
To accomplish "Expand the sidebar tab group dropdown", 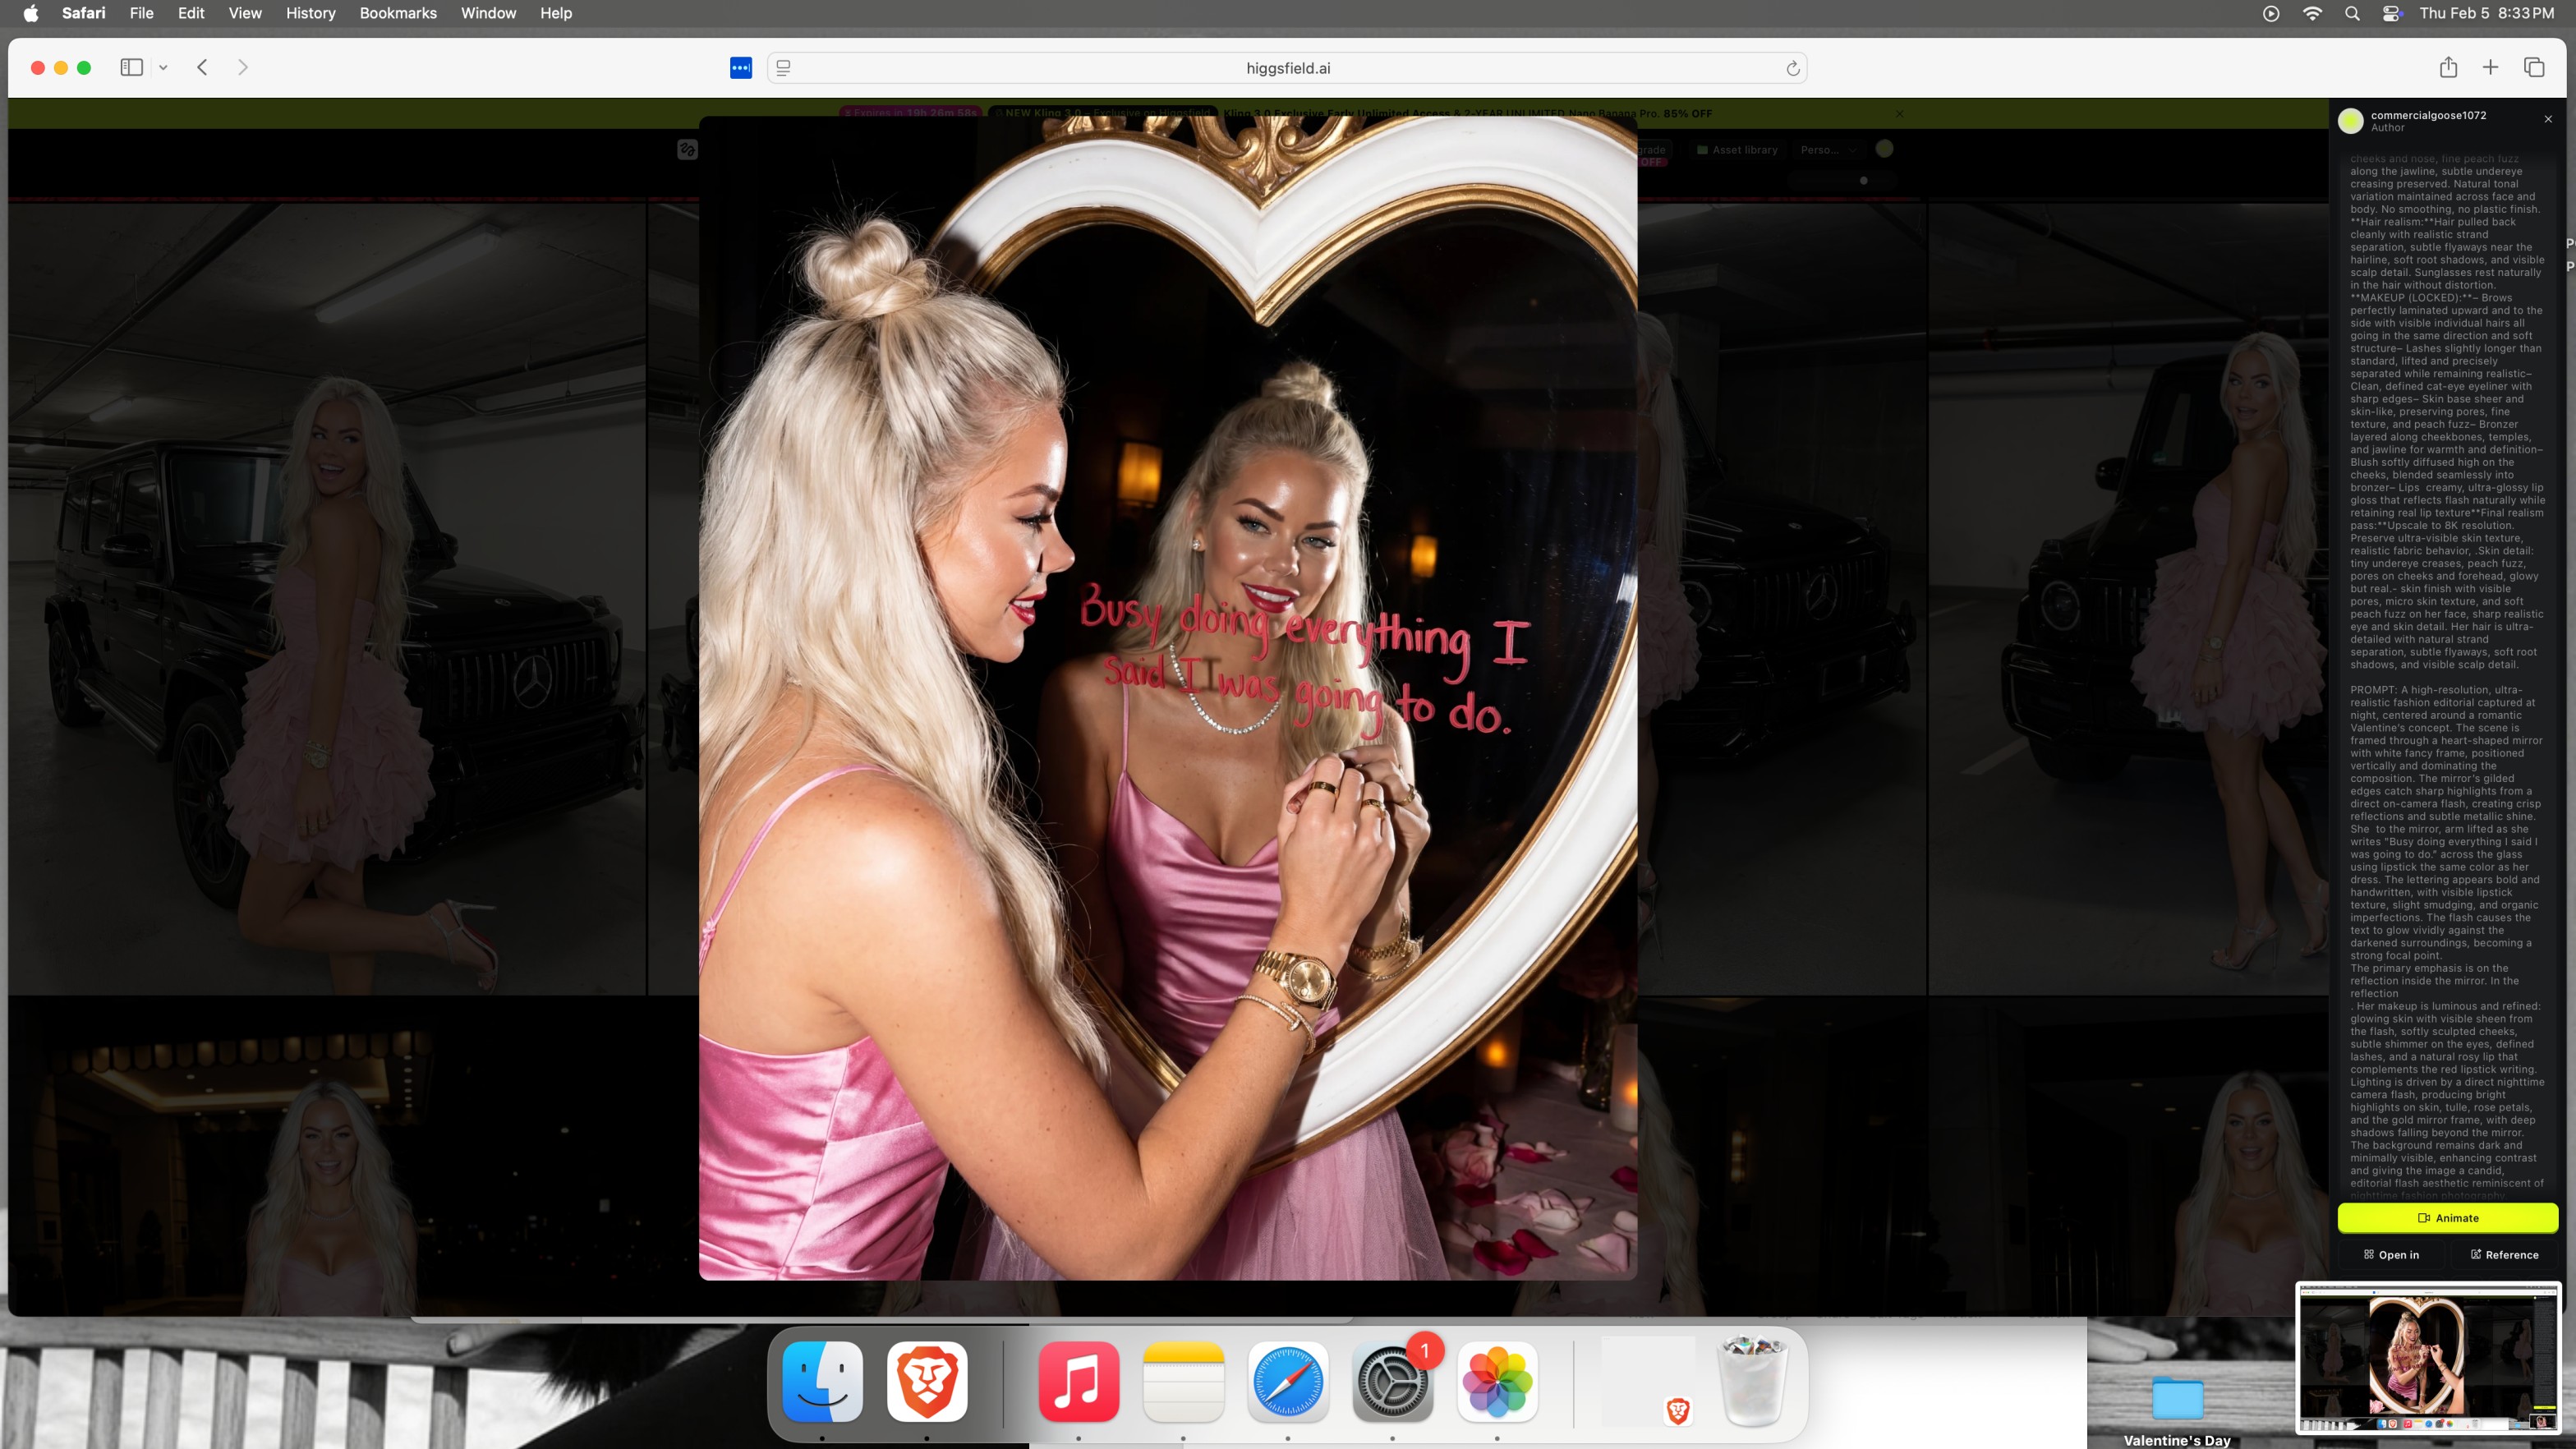I will point(163,68).
